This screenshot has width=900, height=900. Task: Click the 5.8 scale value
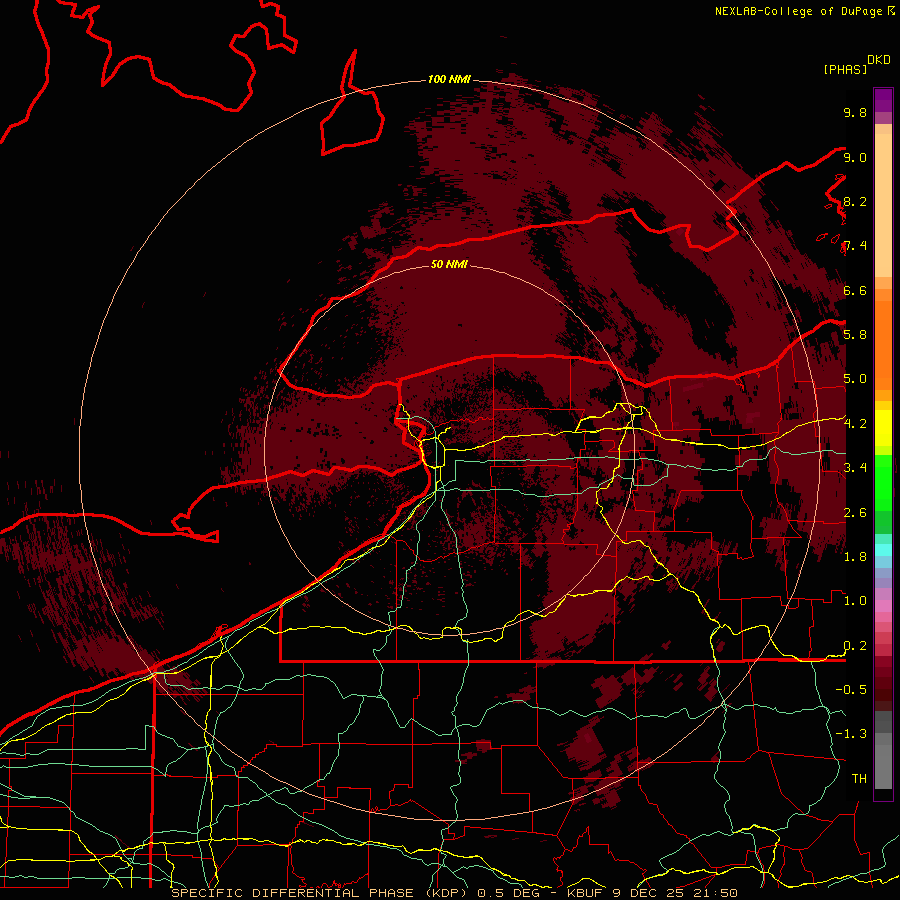coord(855,334)
